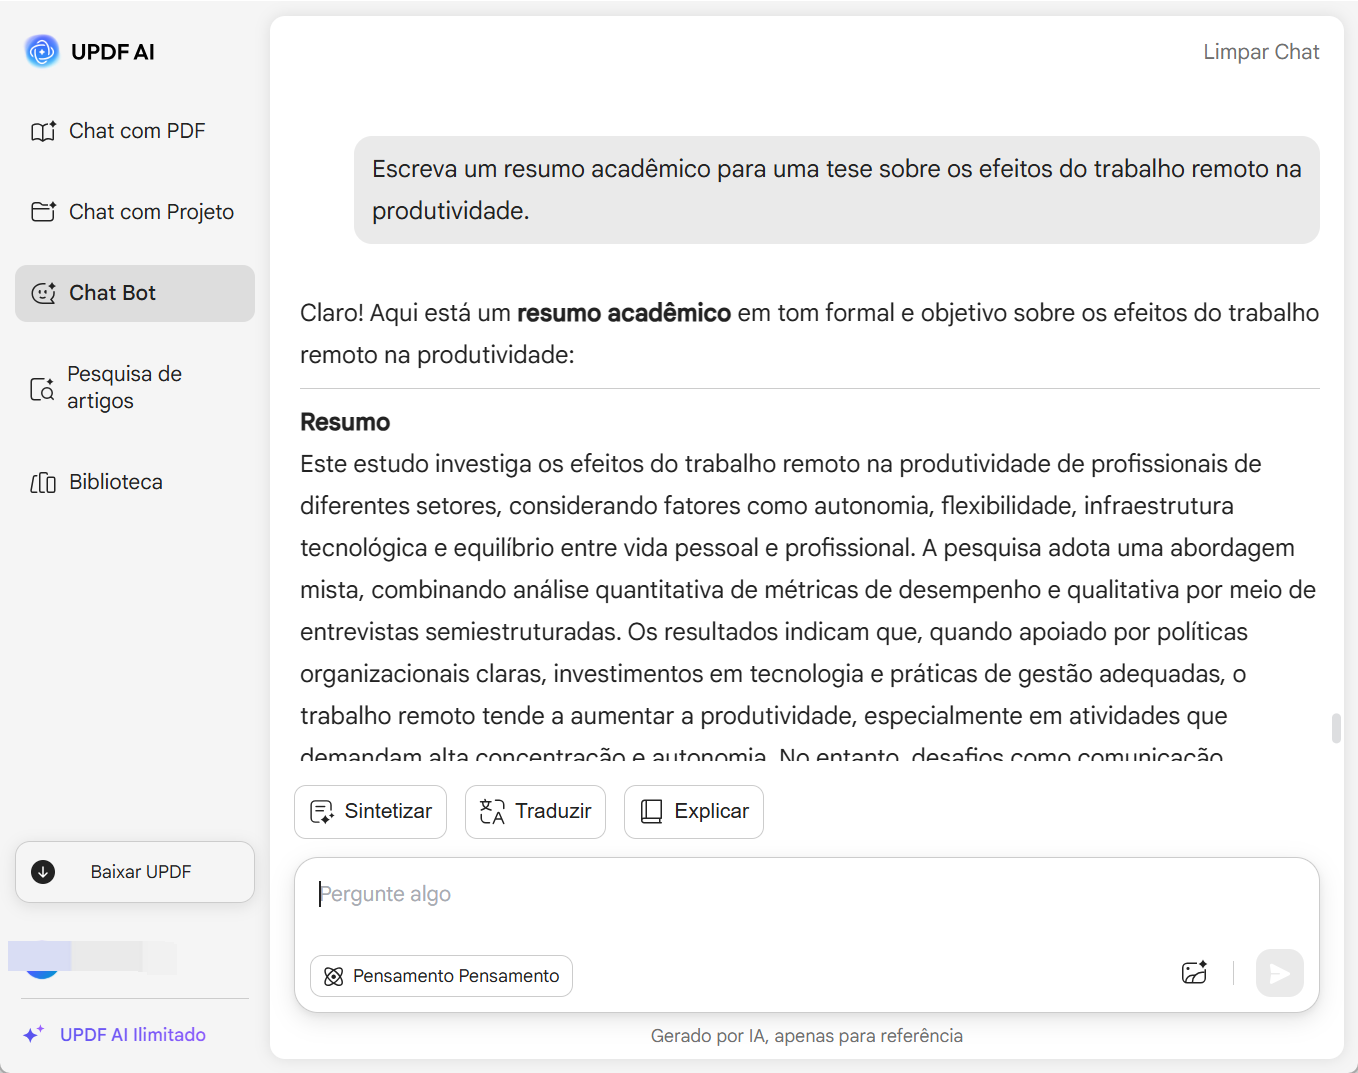The image size is (1358, 1073).
Task: Click the Explicar book icon
Action: (651, 811)
